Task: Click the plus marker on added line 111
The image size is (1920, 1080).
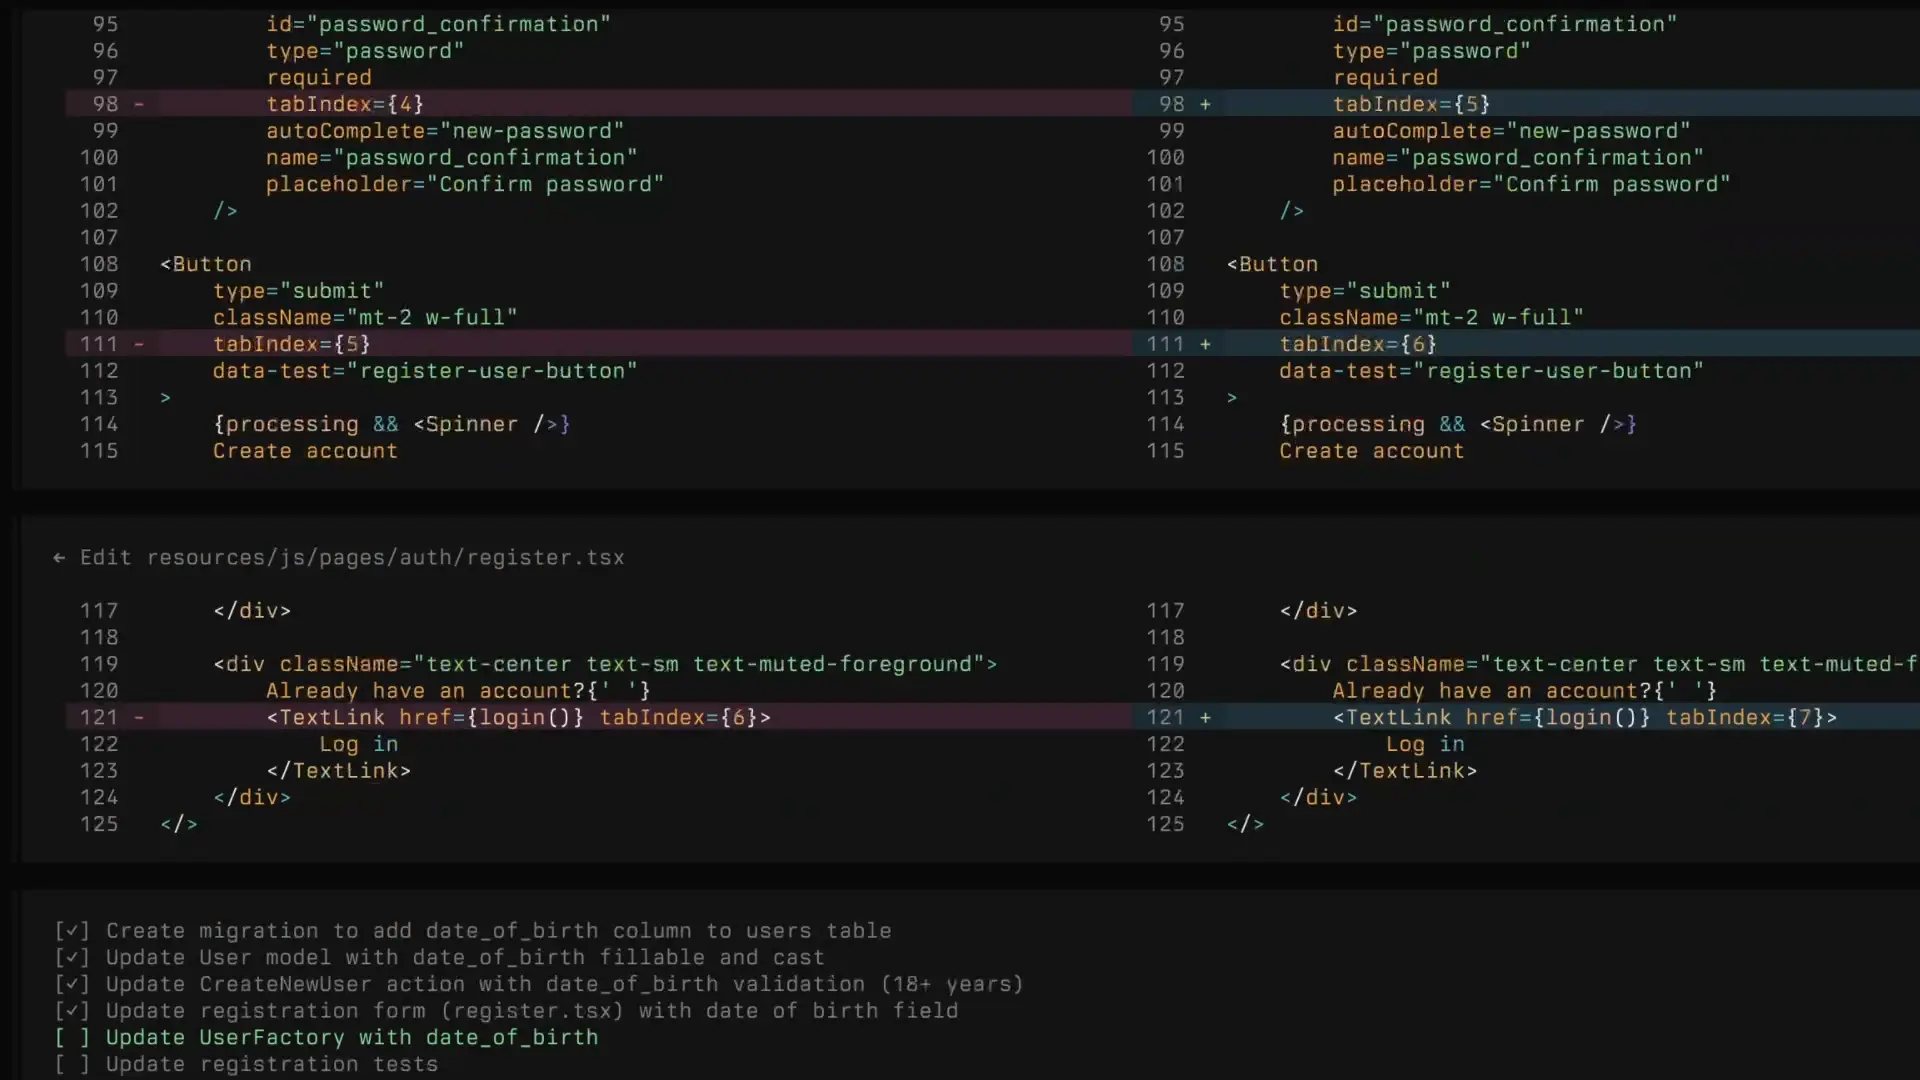Action: (x=1205, y=344)
